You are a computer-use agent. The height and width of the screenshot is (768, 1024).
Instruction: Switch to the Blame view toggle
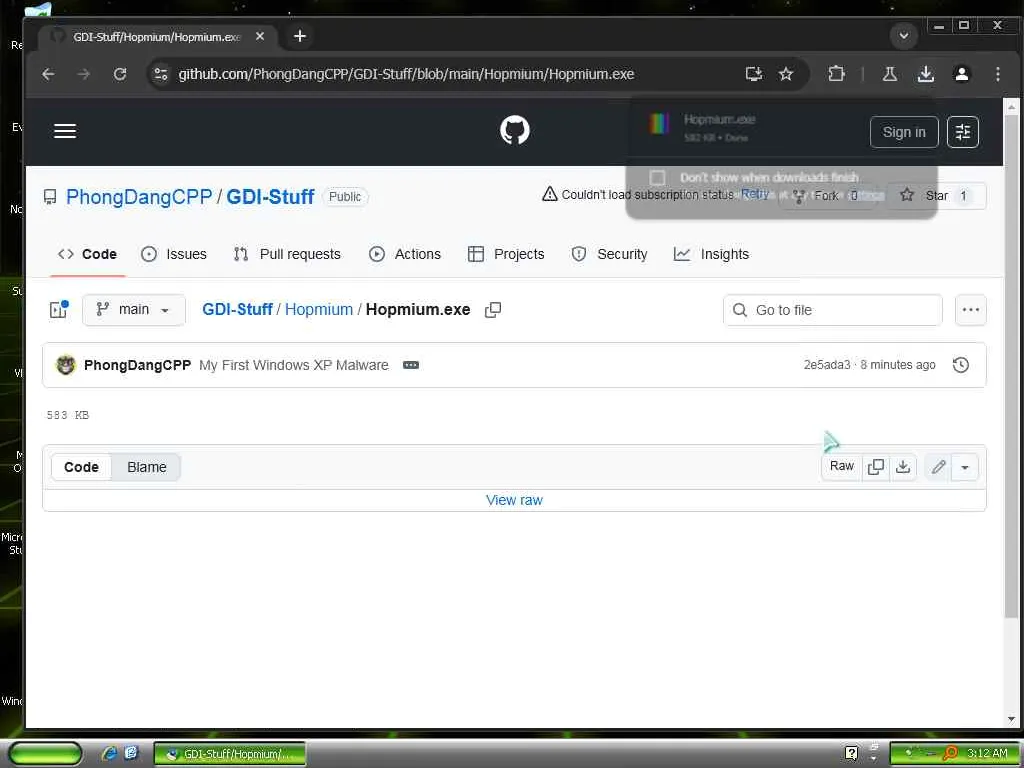[146, 467]
